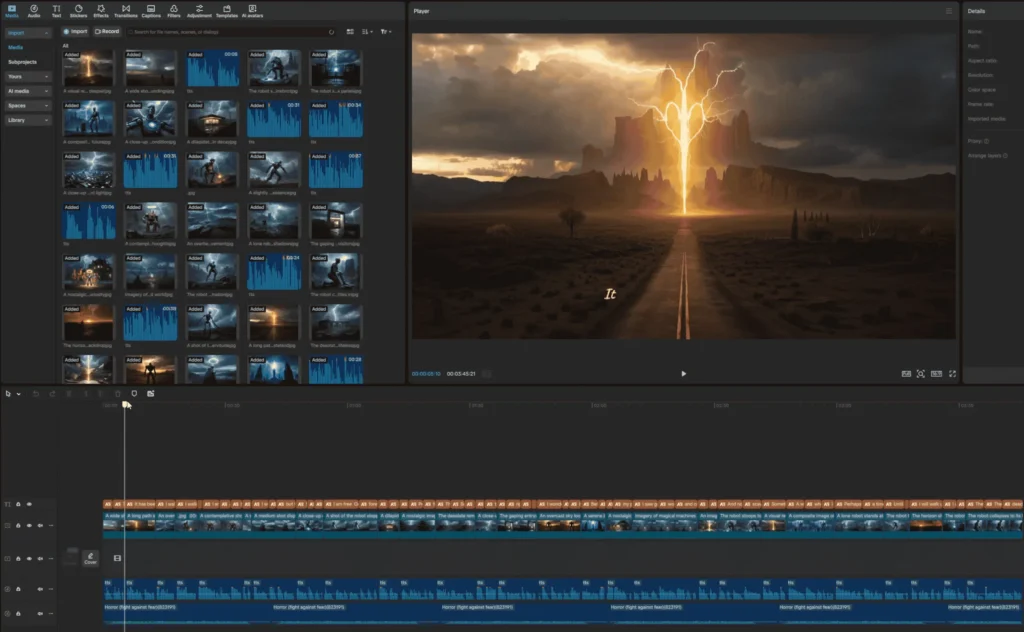Select Media in the sidebar
The height and width of the screenshot is (632, 1024).
(16, 47)
